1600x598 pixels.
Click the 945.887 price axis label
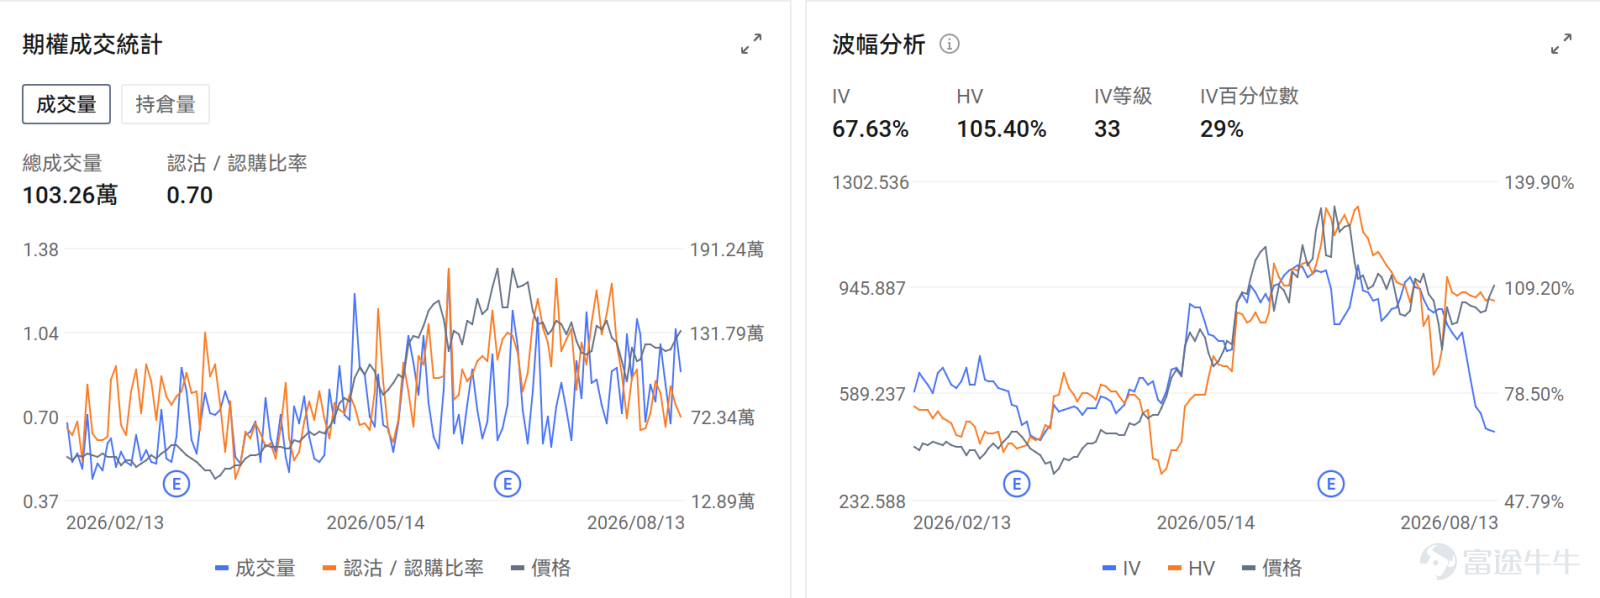coord(872,288)
